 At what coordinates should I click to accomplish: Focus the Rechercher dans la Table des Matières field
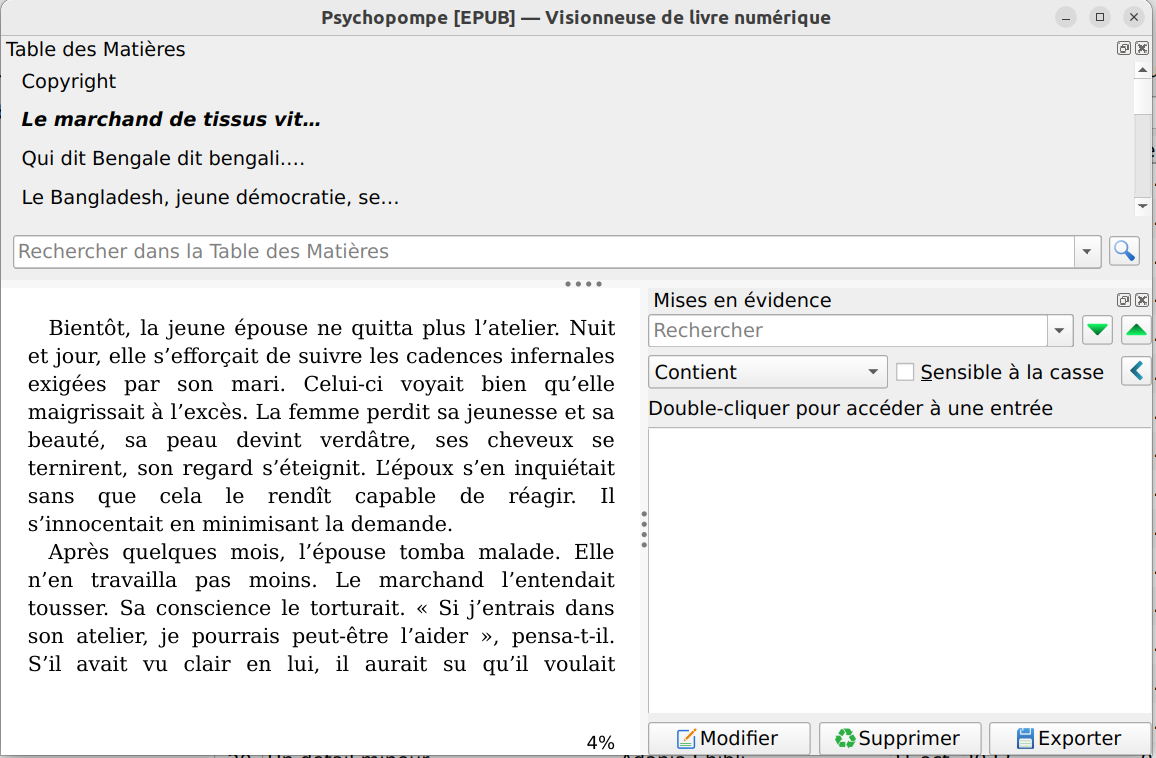[x=544, y=251]
